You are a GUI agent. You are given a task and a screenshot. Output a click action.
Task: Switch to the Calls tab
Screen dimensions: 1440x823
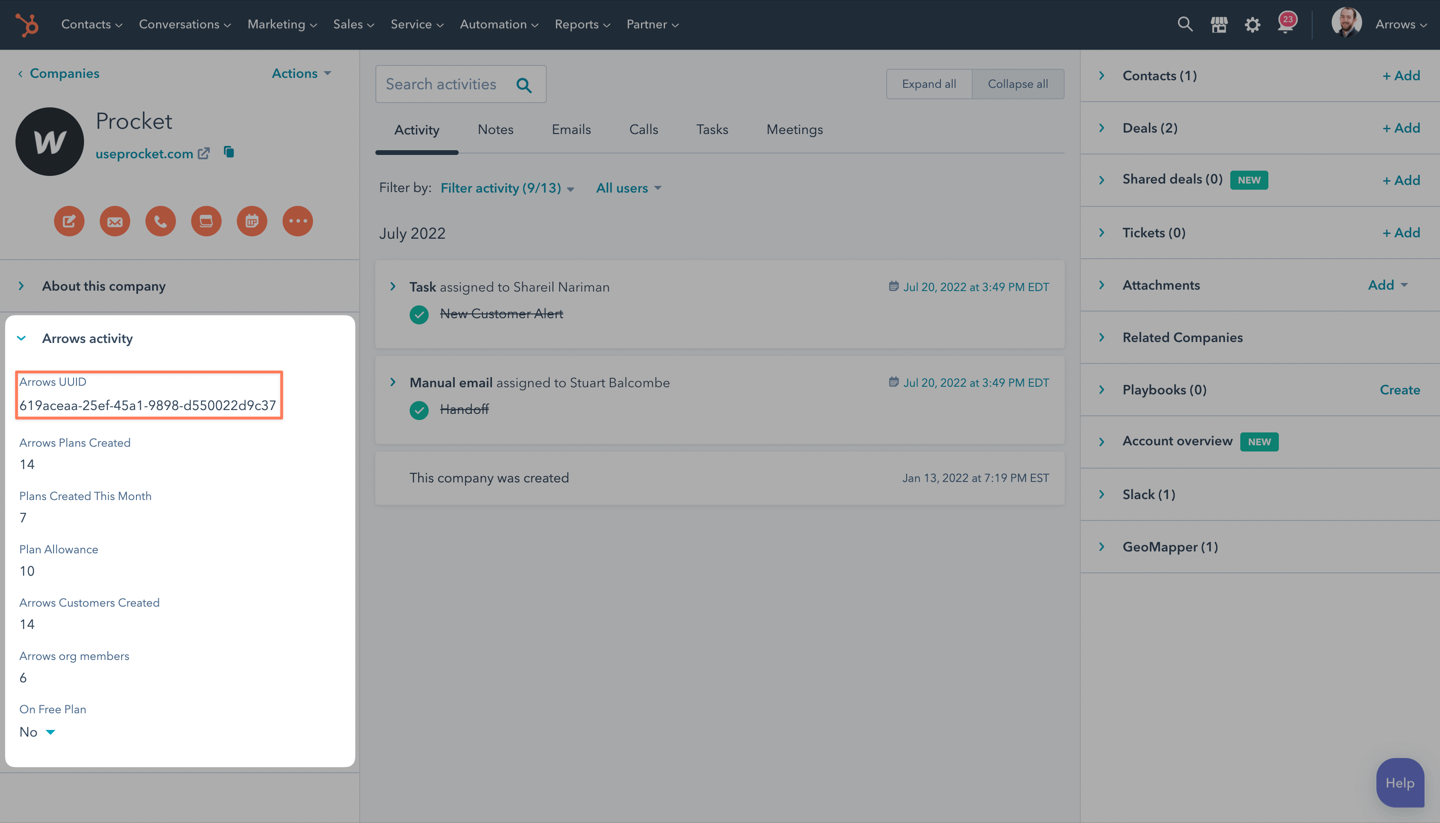[643, 129]
